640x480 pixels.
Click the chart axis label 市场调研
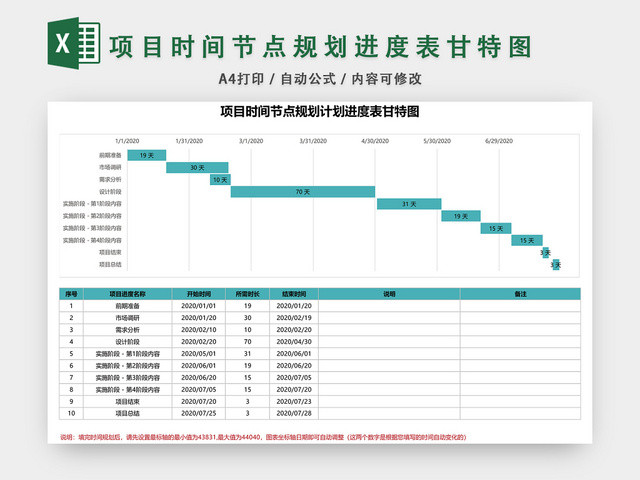pos(110,167)
